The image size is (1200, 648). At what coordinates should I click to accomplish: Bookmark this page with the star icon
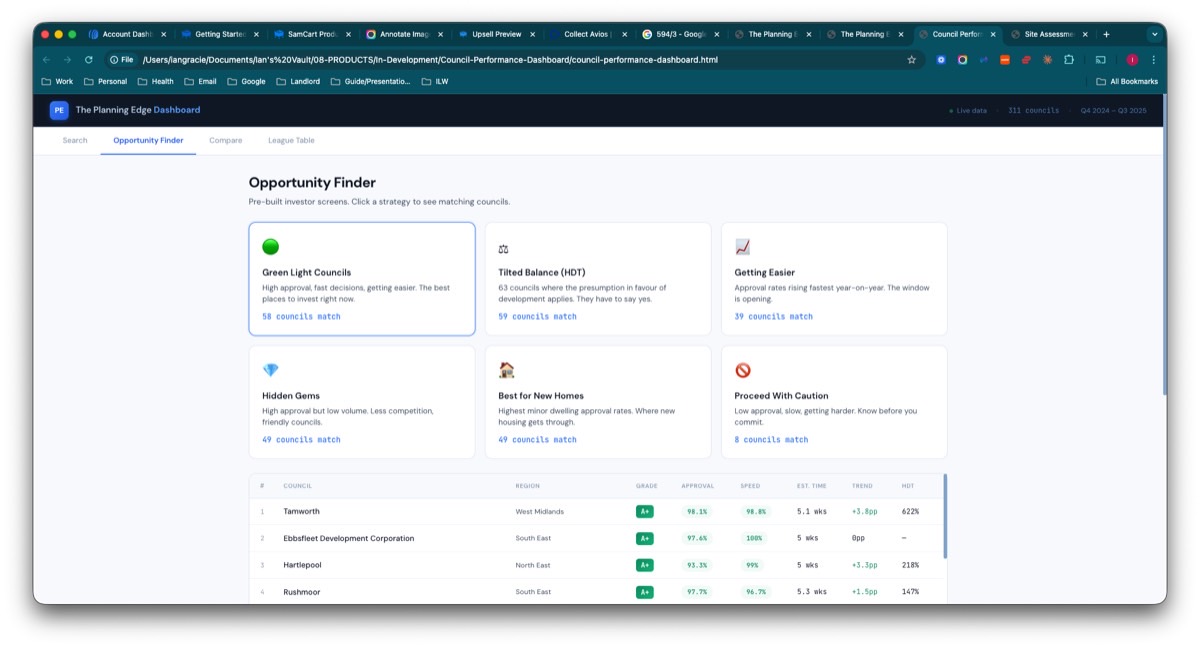click(x=911, y=60)
